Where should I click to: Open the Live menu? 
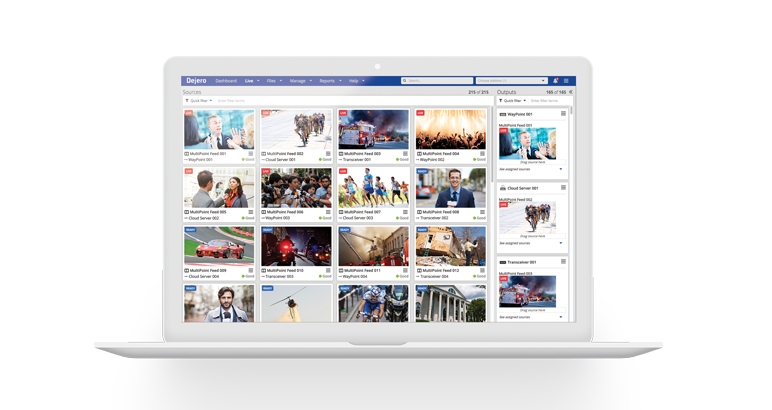252,80
